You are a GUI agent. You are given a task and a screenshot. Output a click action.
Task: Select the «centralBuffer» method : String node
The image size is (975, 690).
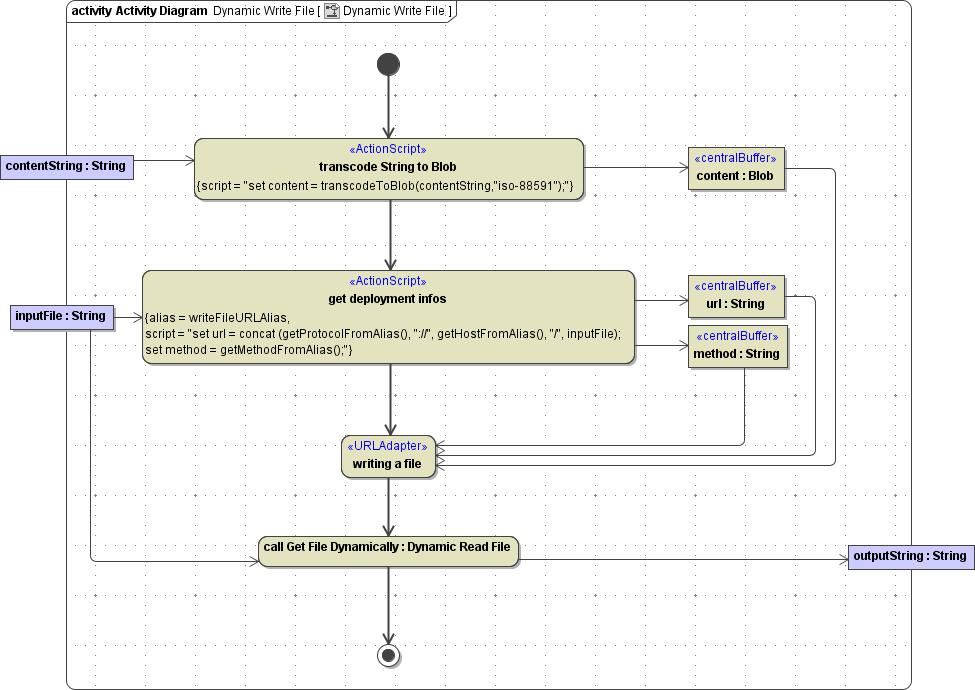pyautogui.click(x=737, y=346)
